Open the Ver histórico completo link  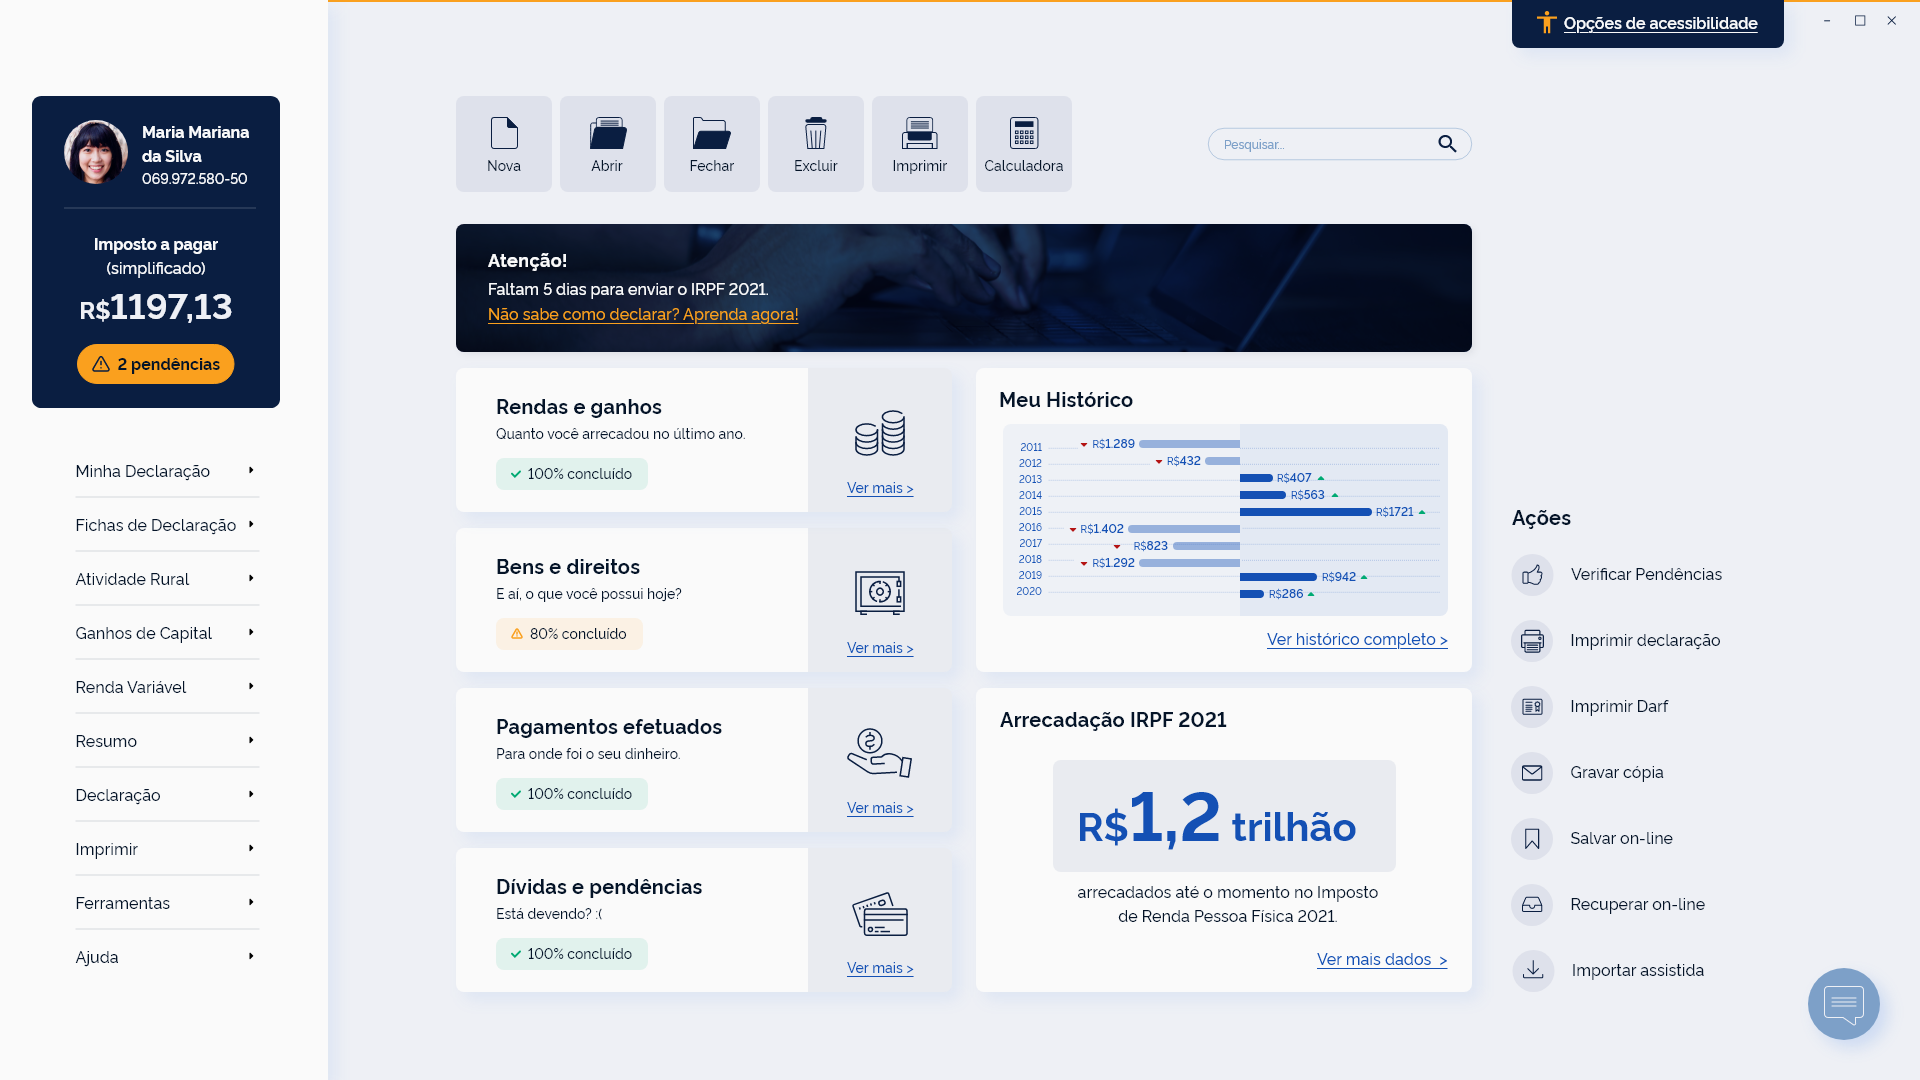pos(1357,639)
